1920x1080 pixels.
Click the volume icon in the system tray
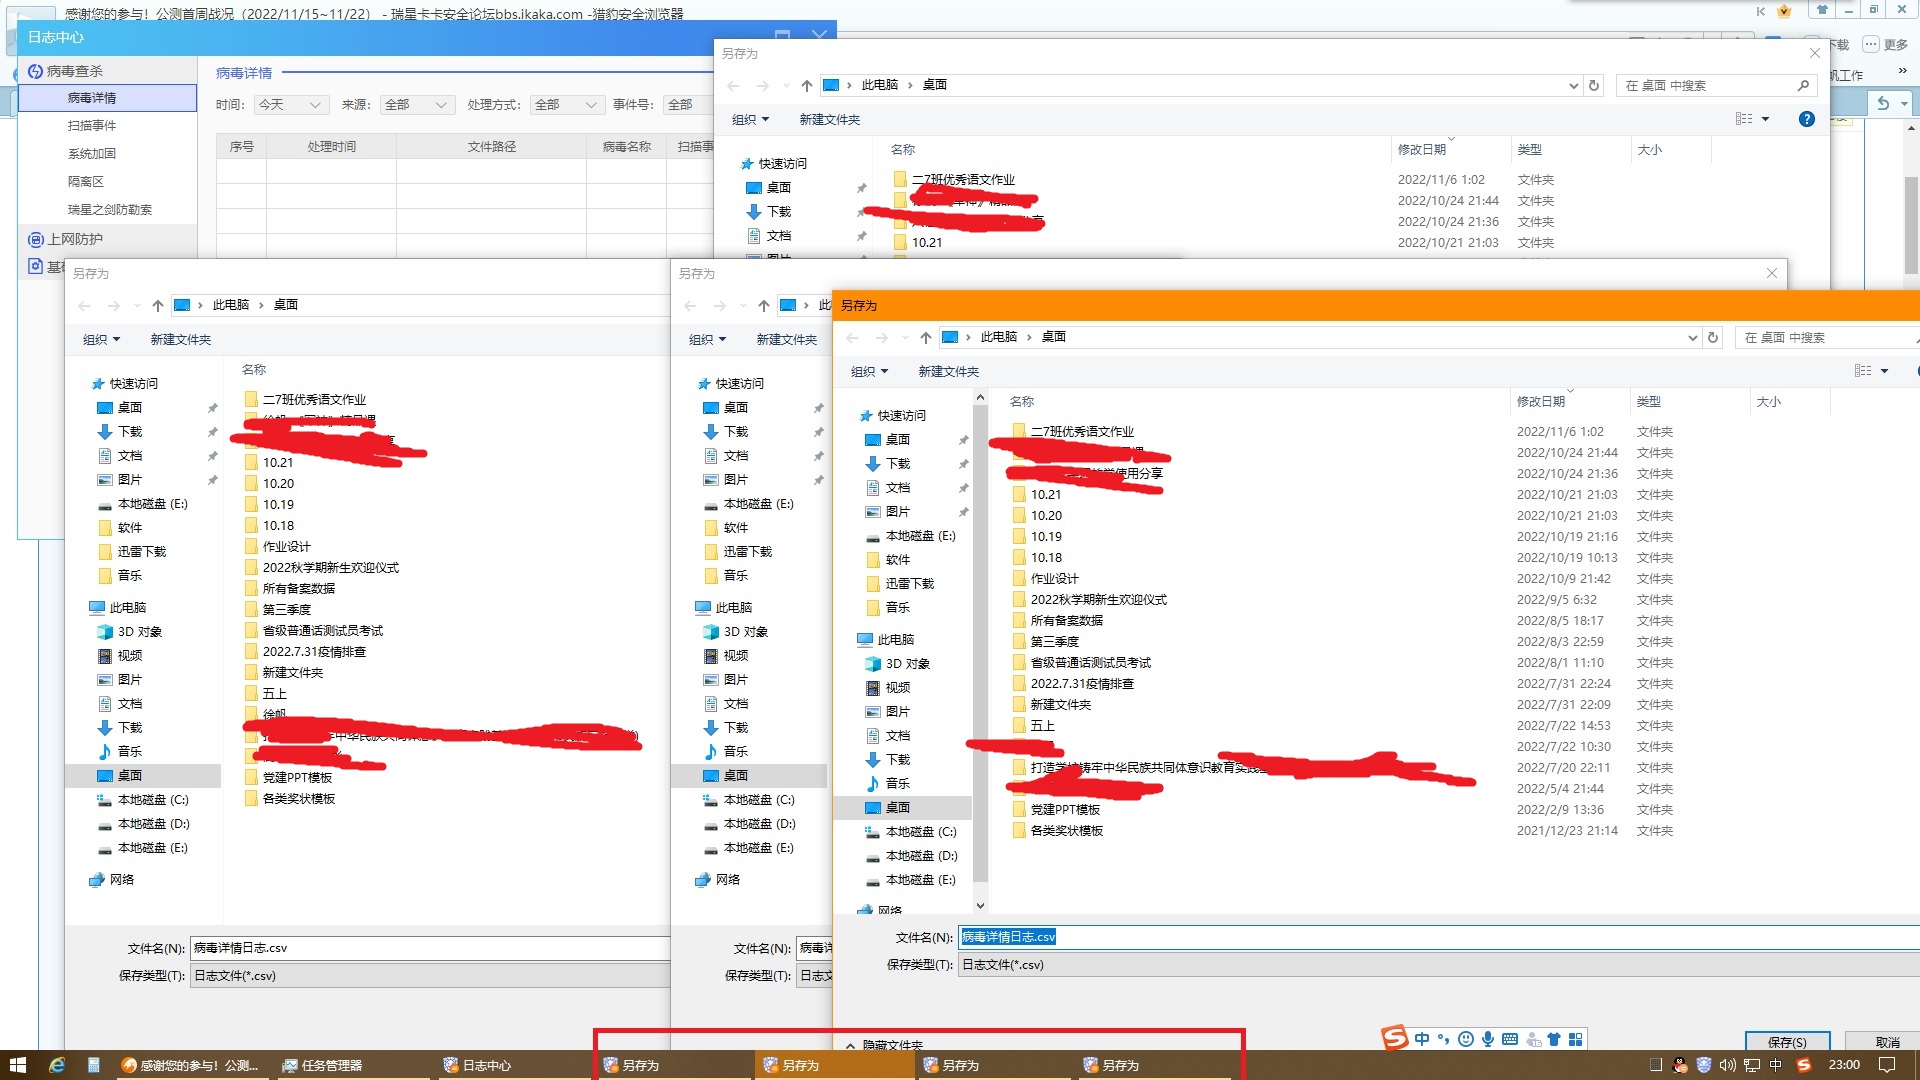pyautogui.click(x=1728, y=1065)
